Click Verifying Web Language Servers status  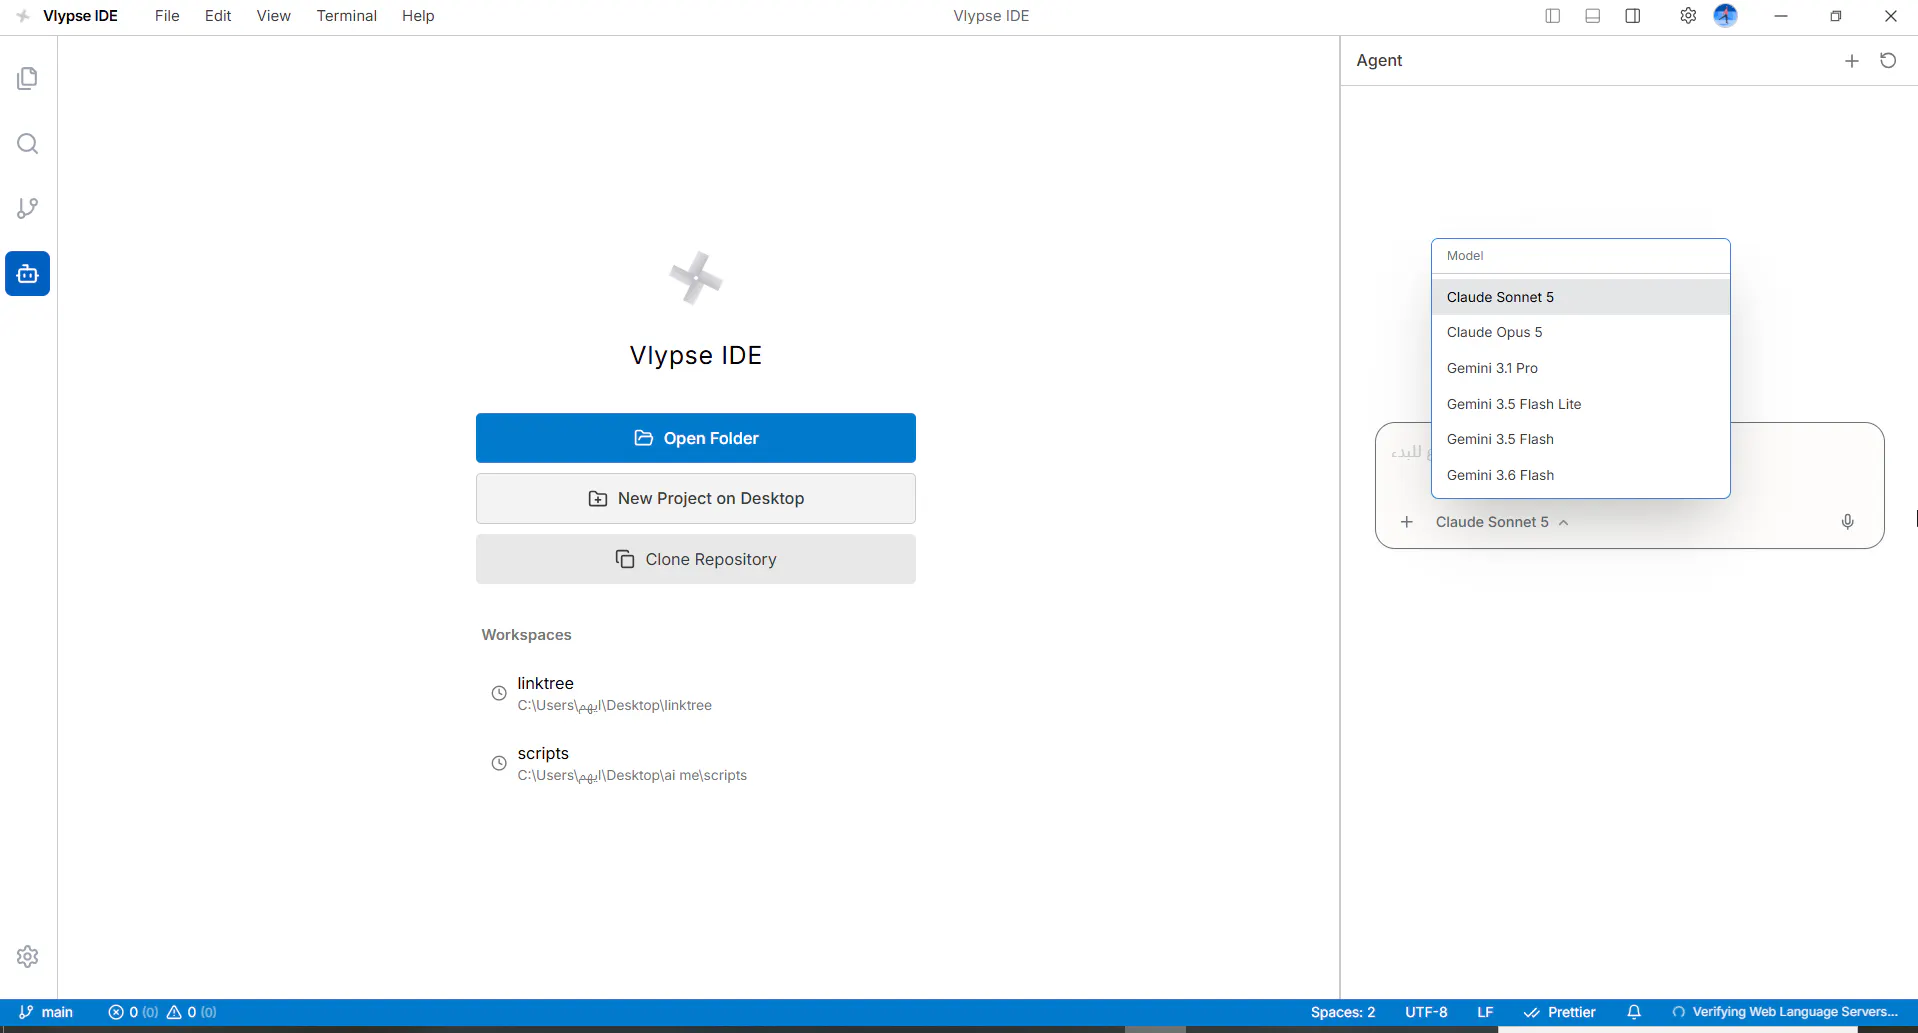click(x=1785, y=1012)
